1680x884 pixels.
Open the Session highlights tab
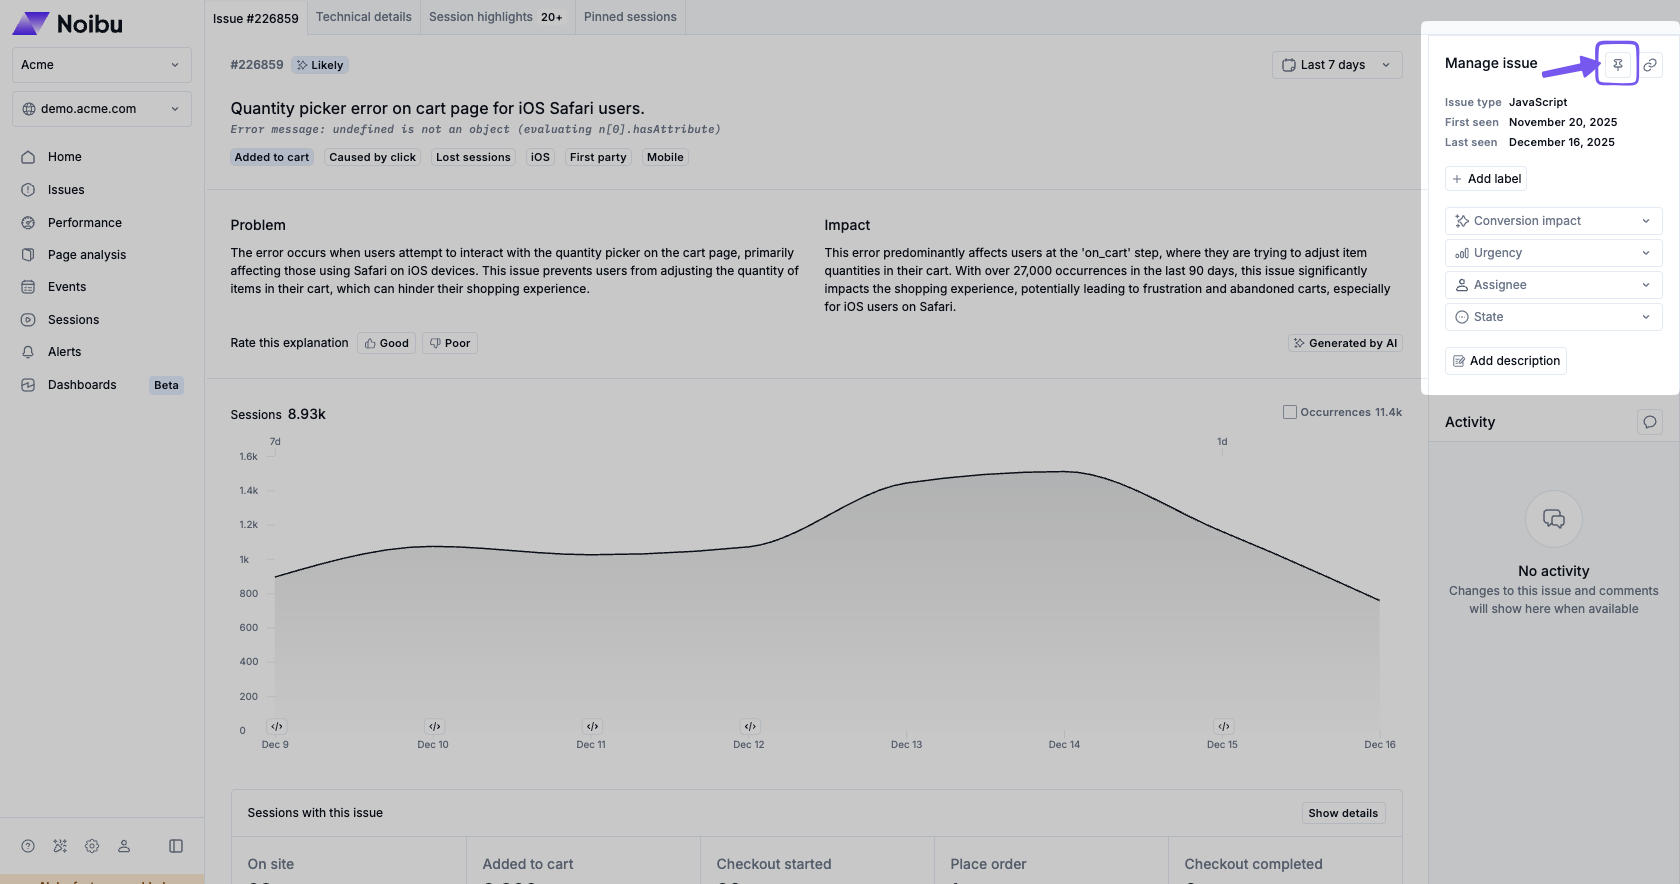point(495,17)
